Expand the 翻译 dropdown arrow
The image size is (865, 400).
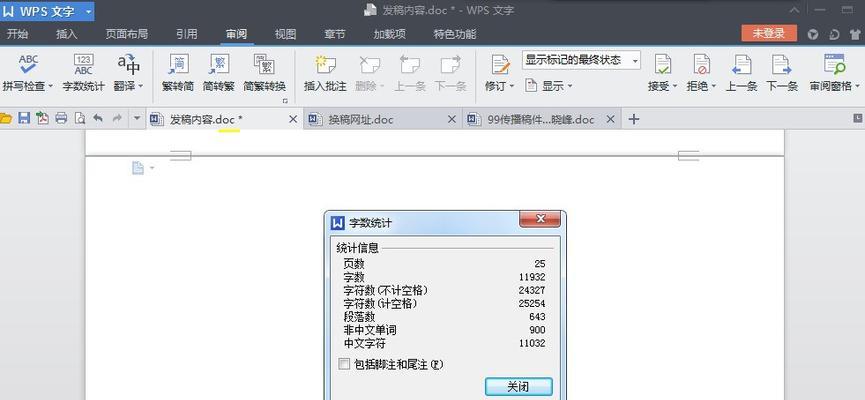pos(140,86)
